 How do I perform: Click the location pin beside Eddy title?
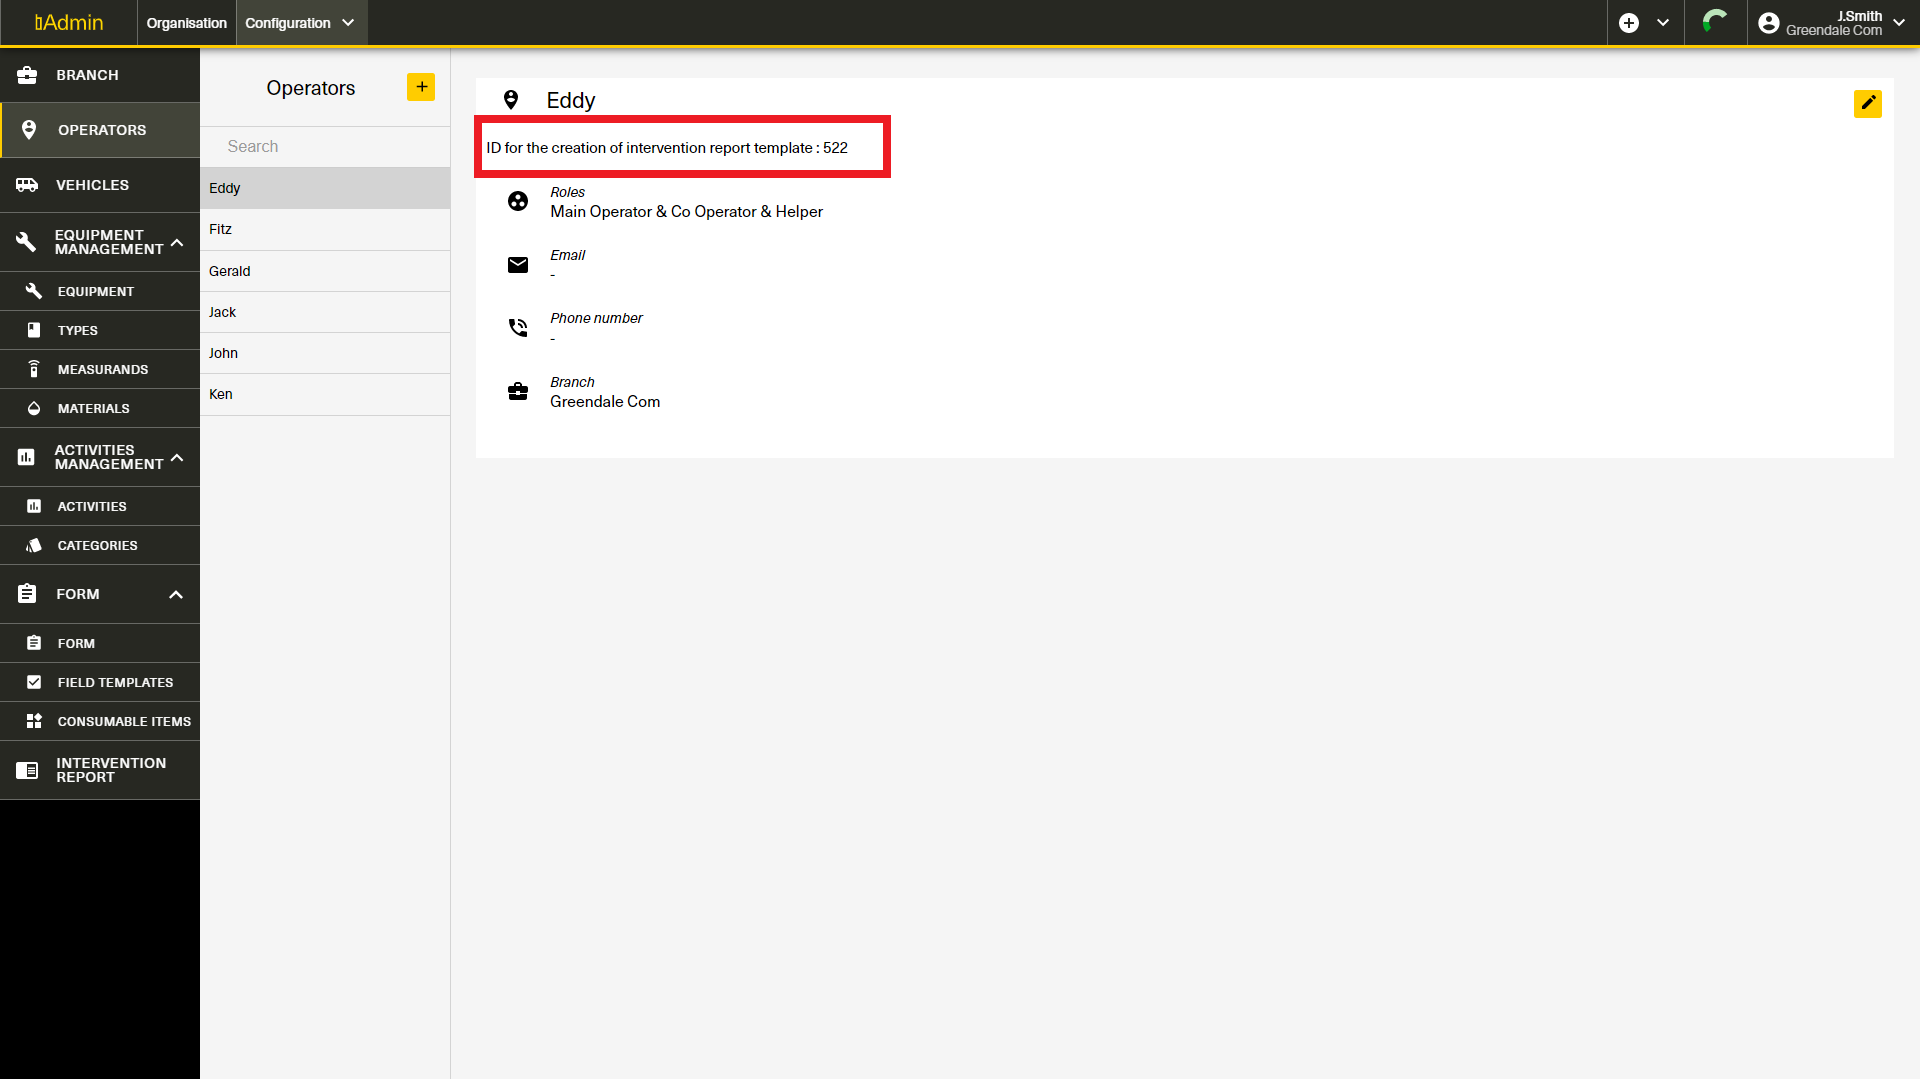[511, 100]
